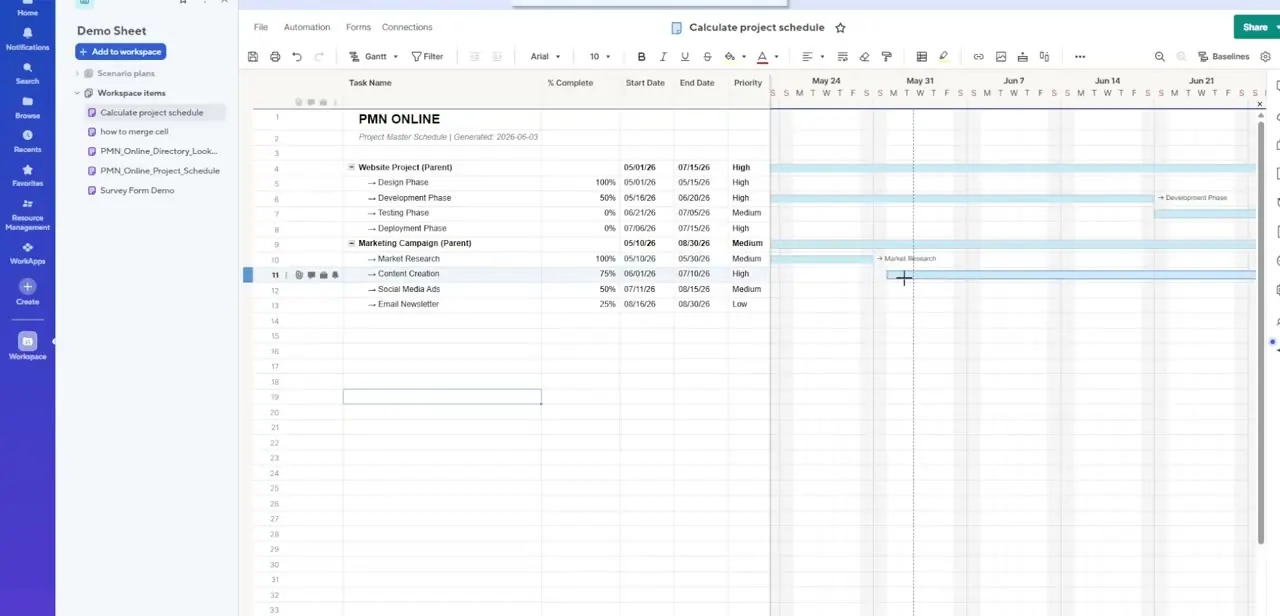Pick the cell fill color bucket
The height and width of the screenshot is (616, 1280).
point(729,57)
